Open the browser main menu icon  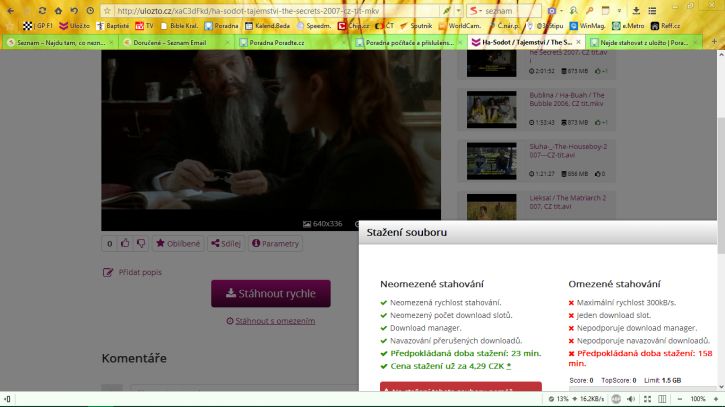coord(652,11)
